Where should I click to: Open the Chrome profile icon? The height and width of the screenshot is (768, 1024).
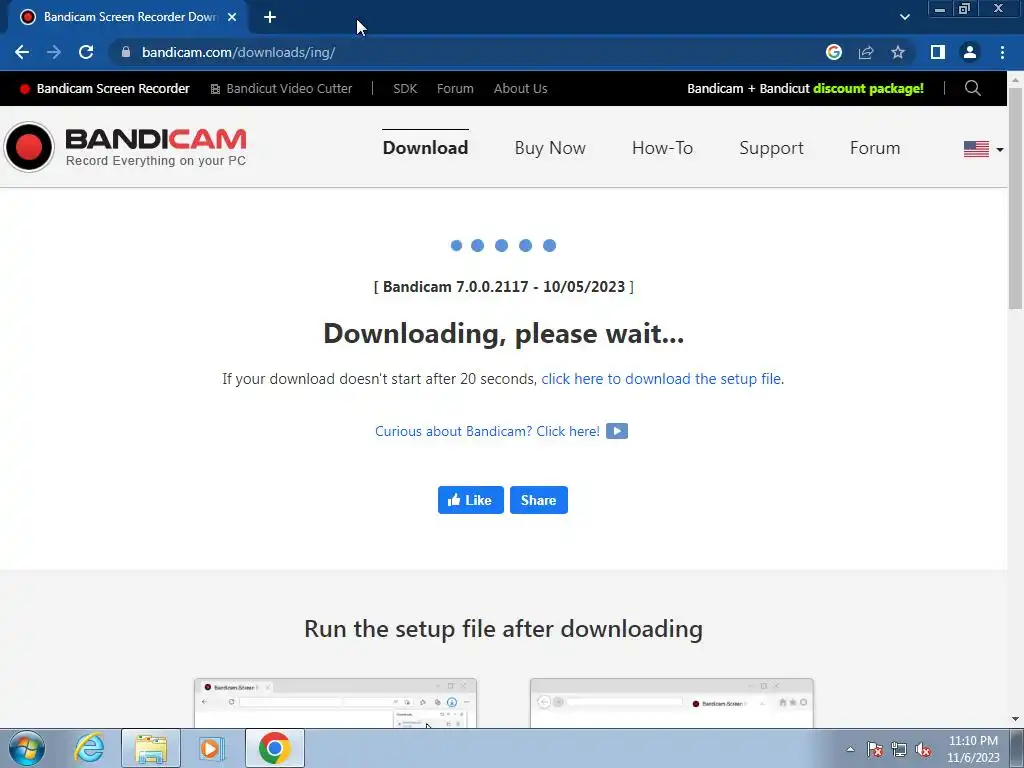point(970,52)
